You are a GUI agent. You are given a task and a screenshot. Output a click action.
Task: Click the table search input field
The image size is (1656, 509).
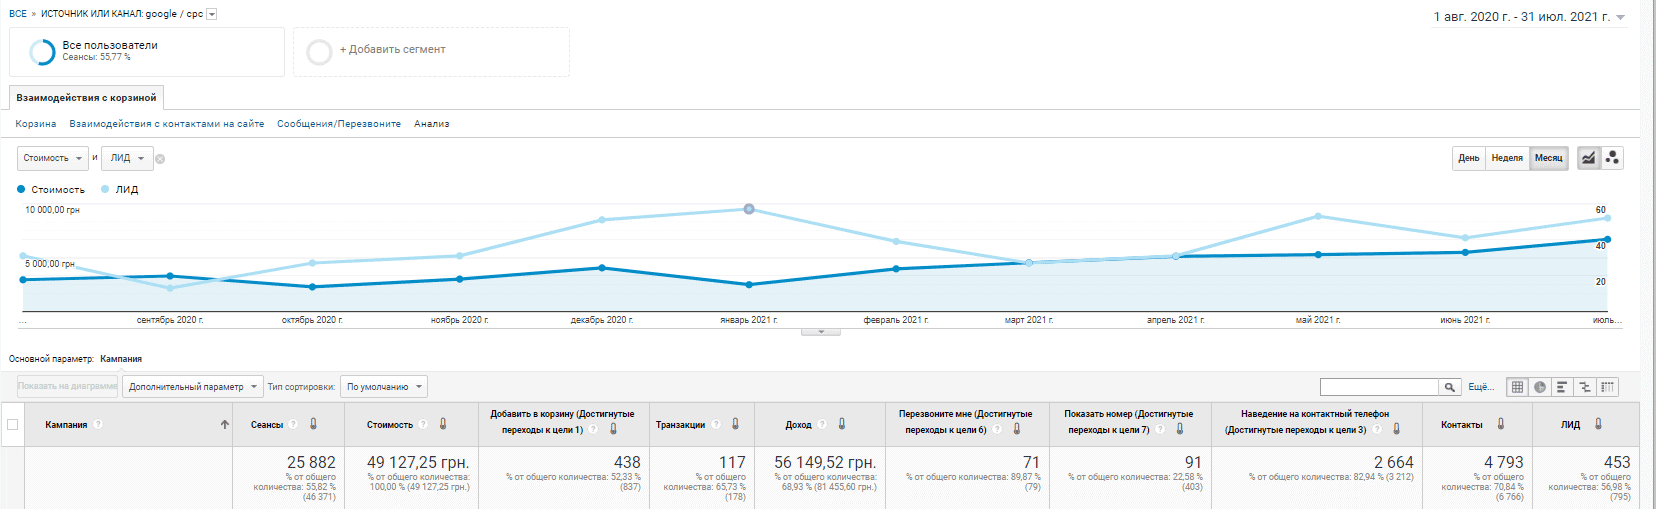(x=1380, y=387)
